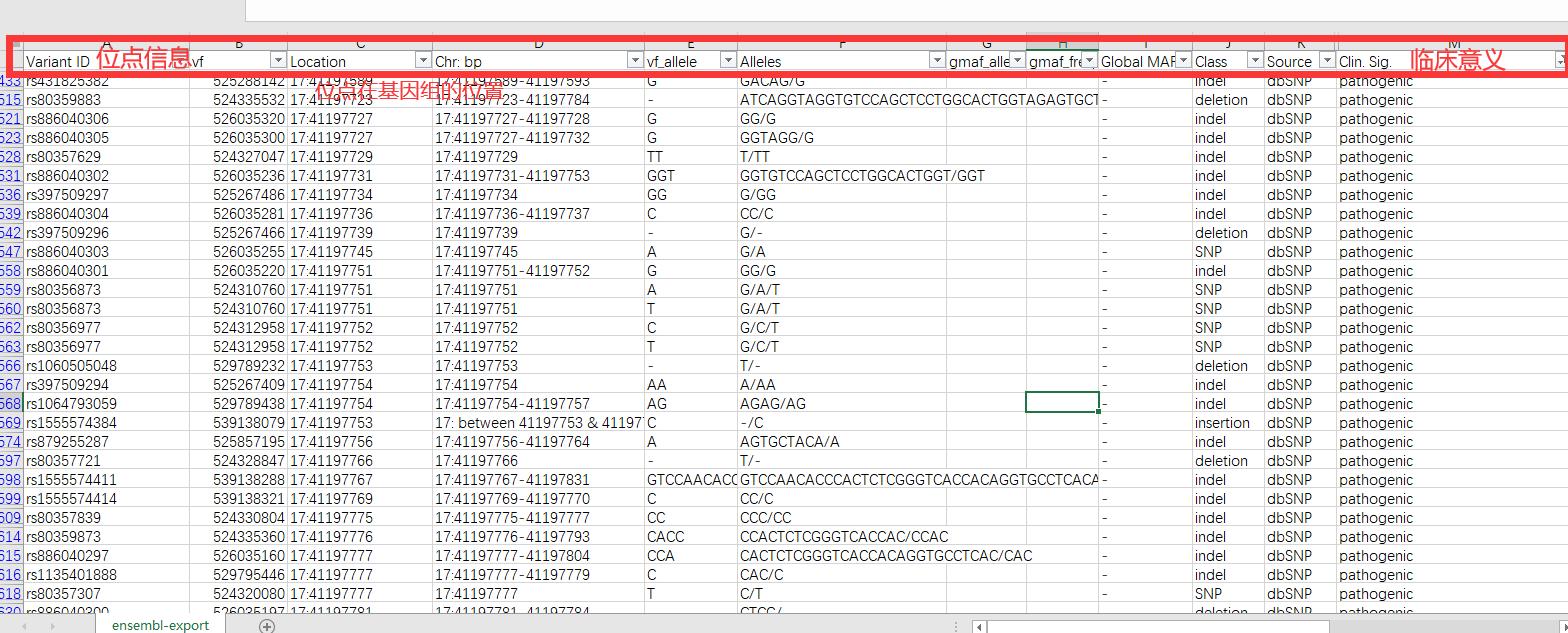Image resolution: width=1568 pixels, height=633 pixels.
Task: Select cell rs1064793059
Action: point(106,404)
